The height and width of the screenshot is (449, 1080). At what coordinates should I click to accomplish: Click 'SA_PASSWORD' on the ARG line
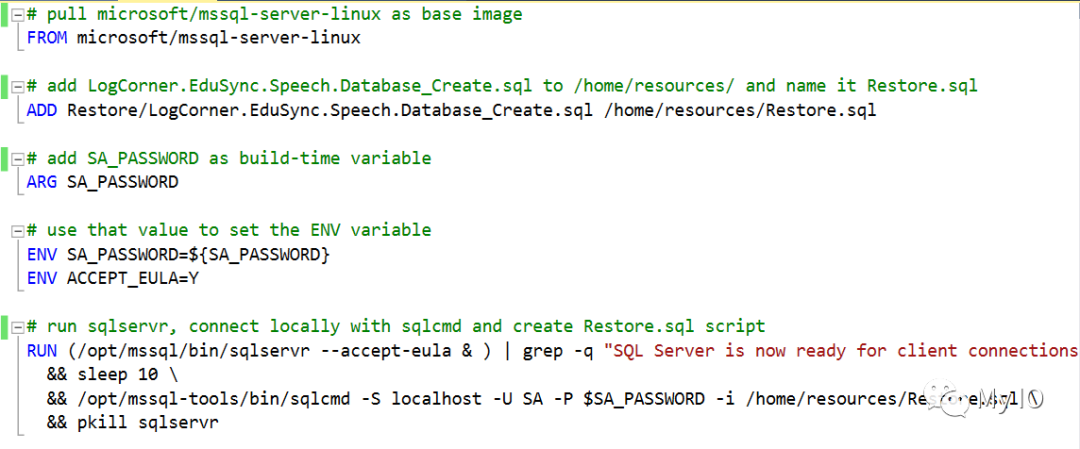tap(123, 182)
